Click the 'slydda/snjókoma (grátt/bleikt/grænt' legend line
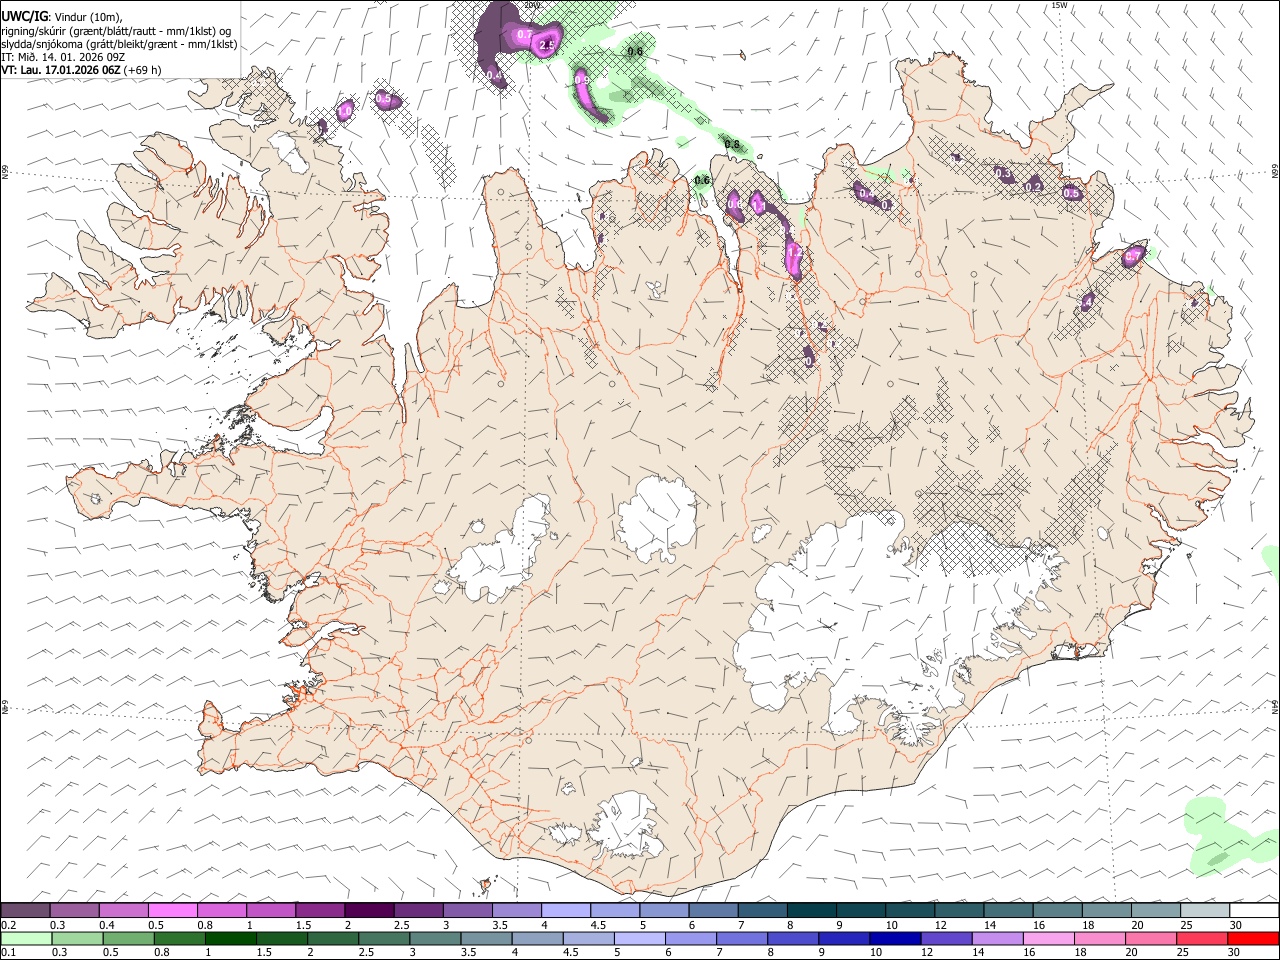 tap(119, 44)
